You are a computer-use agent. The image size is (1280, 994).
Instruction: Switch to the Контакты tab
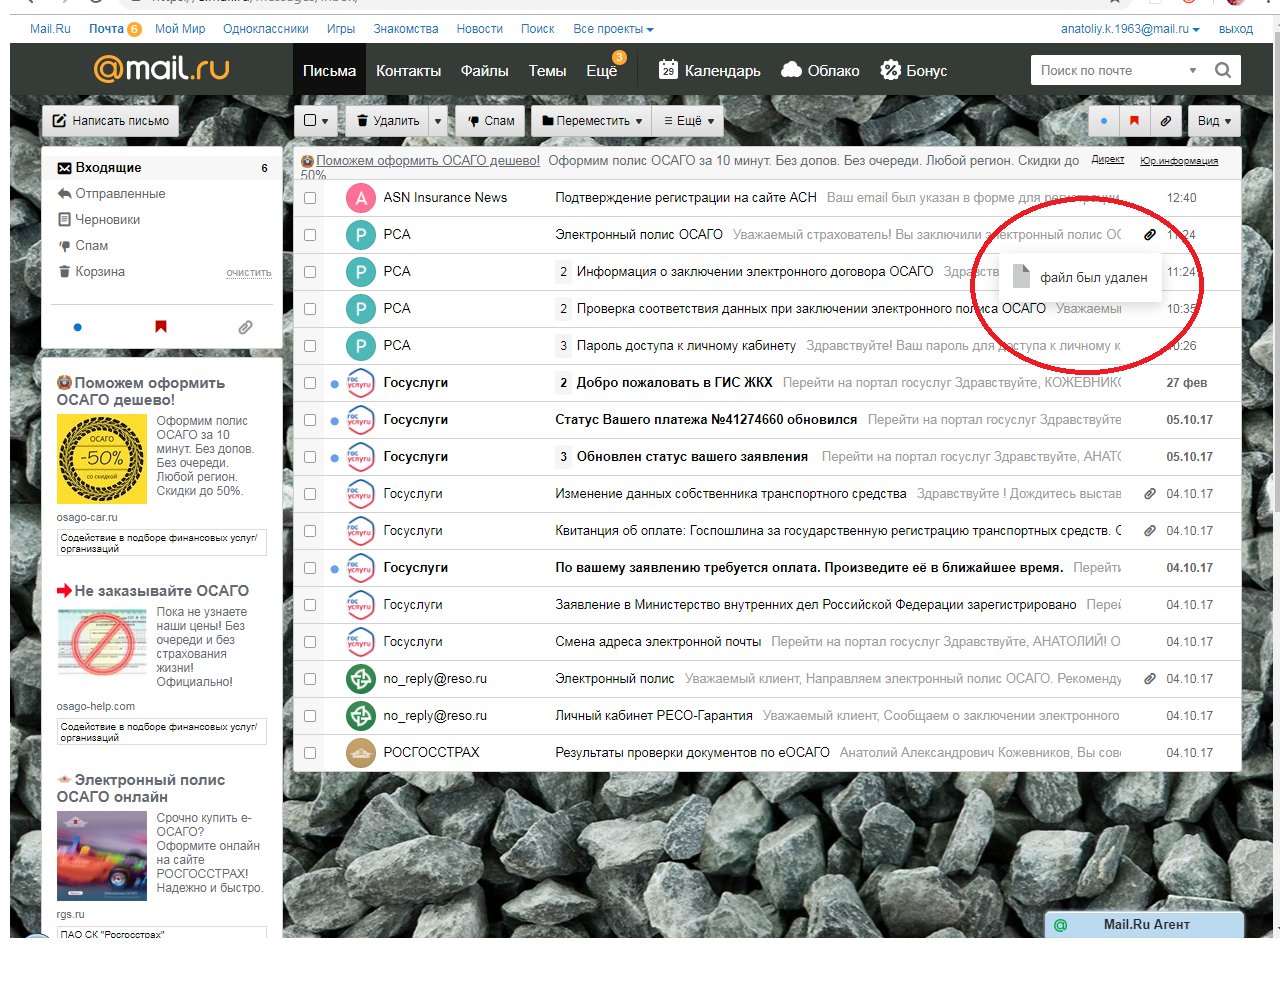(408, 71)
